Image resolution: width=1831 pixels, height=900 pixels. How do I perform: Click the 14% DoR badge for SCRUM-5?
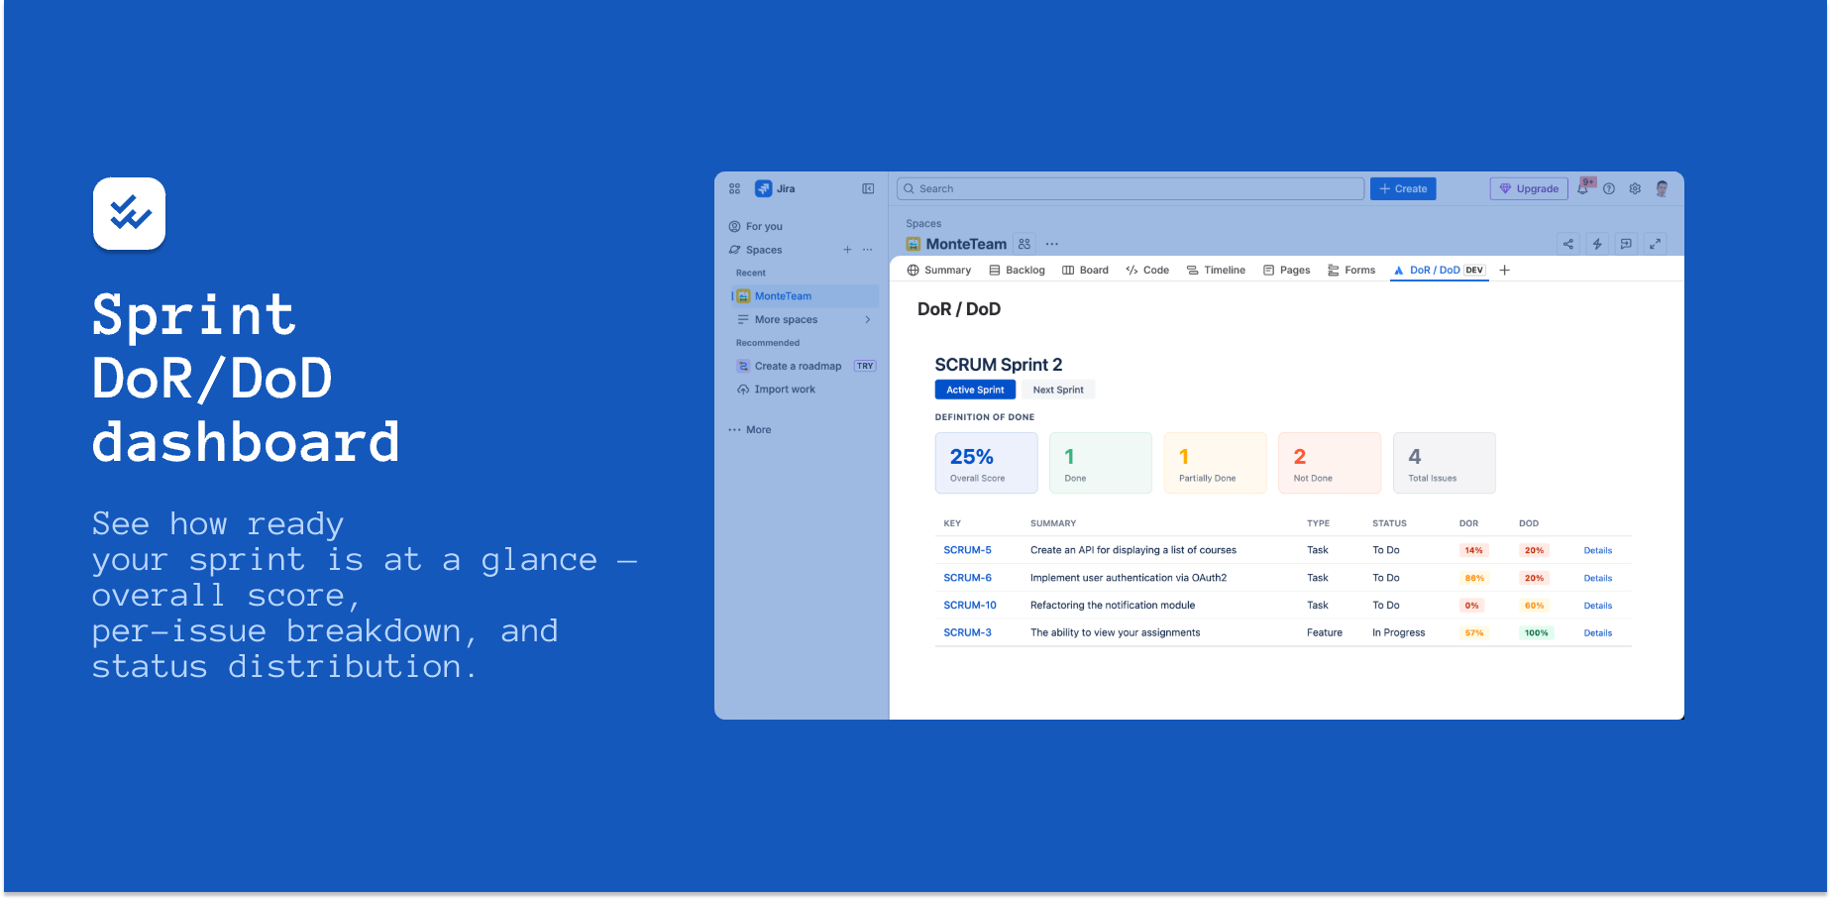[x=1474, y=551]
